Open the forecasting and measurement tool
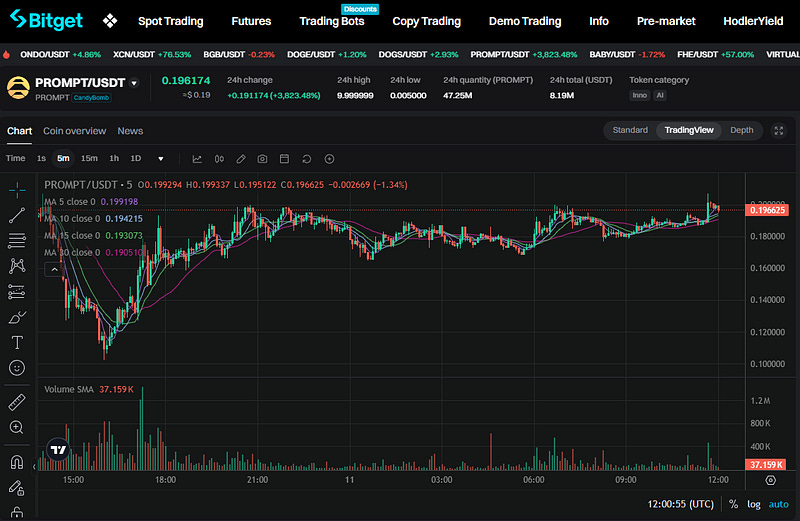Viewport: 800px width, 521px height. point(17,291)
